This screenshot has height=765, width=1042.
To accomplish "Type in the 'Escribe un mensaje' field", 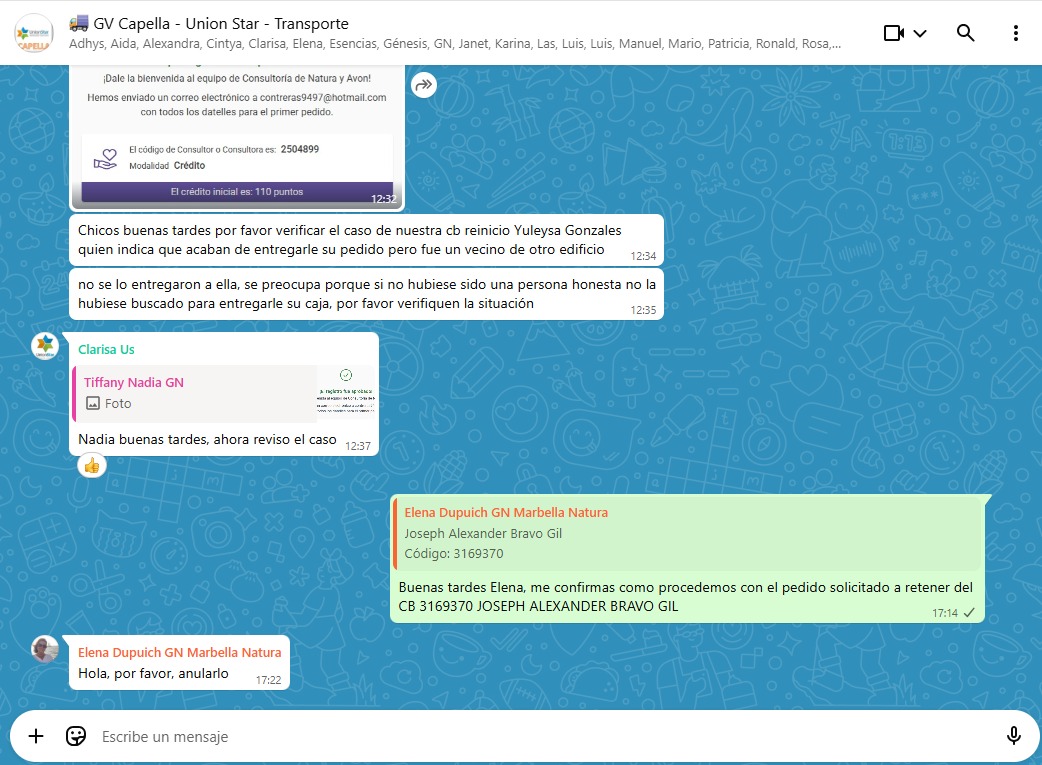I will [540, 736].
